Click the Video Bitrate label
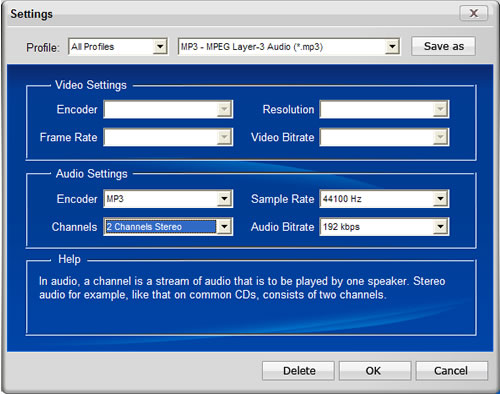 coord(283,137)
